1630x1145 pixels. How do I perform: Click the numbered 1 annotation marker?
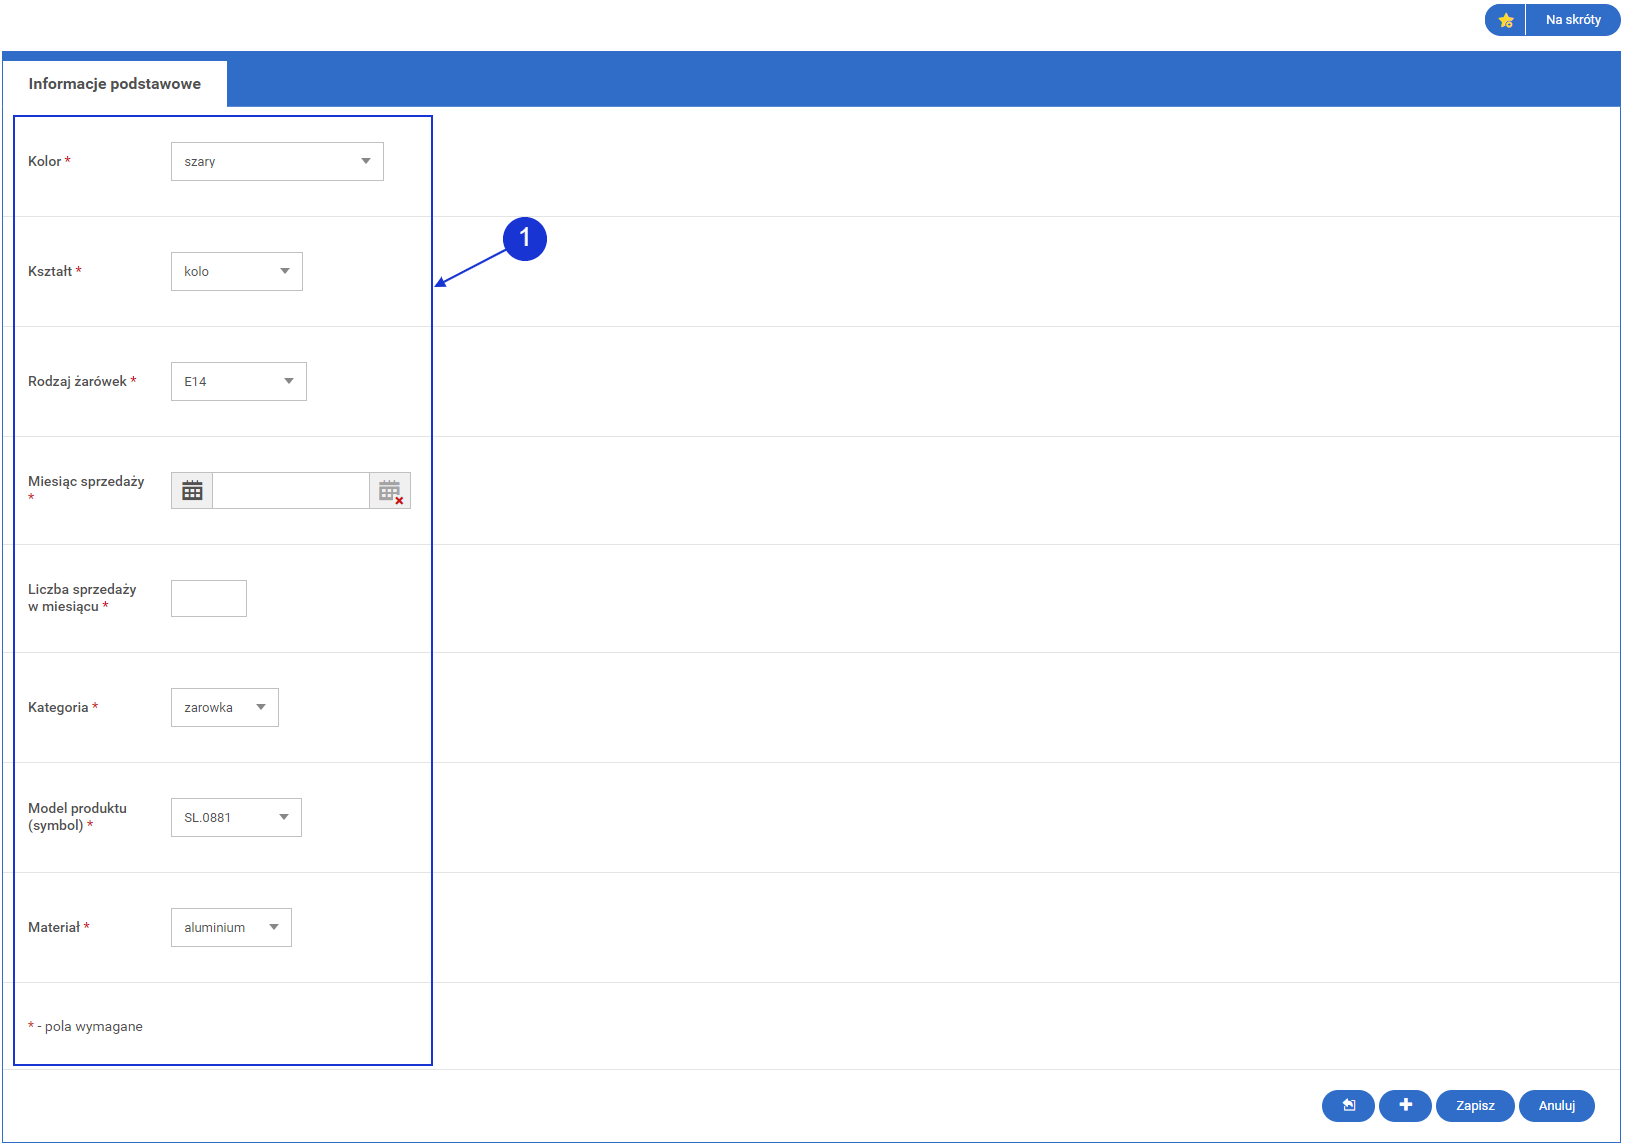525,239
